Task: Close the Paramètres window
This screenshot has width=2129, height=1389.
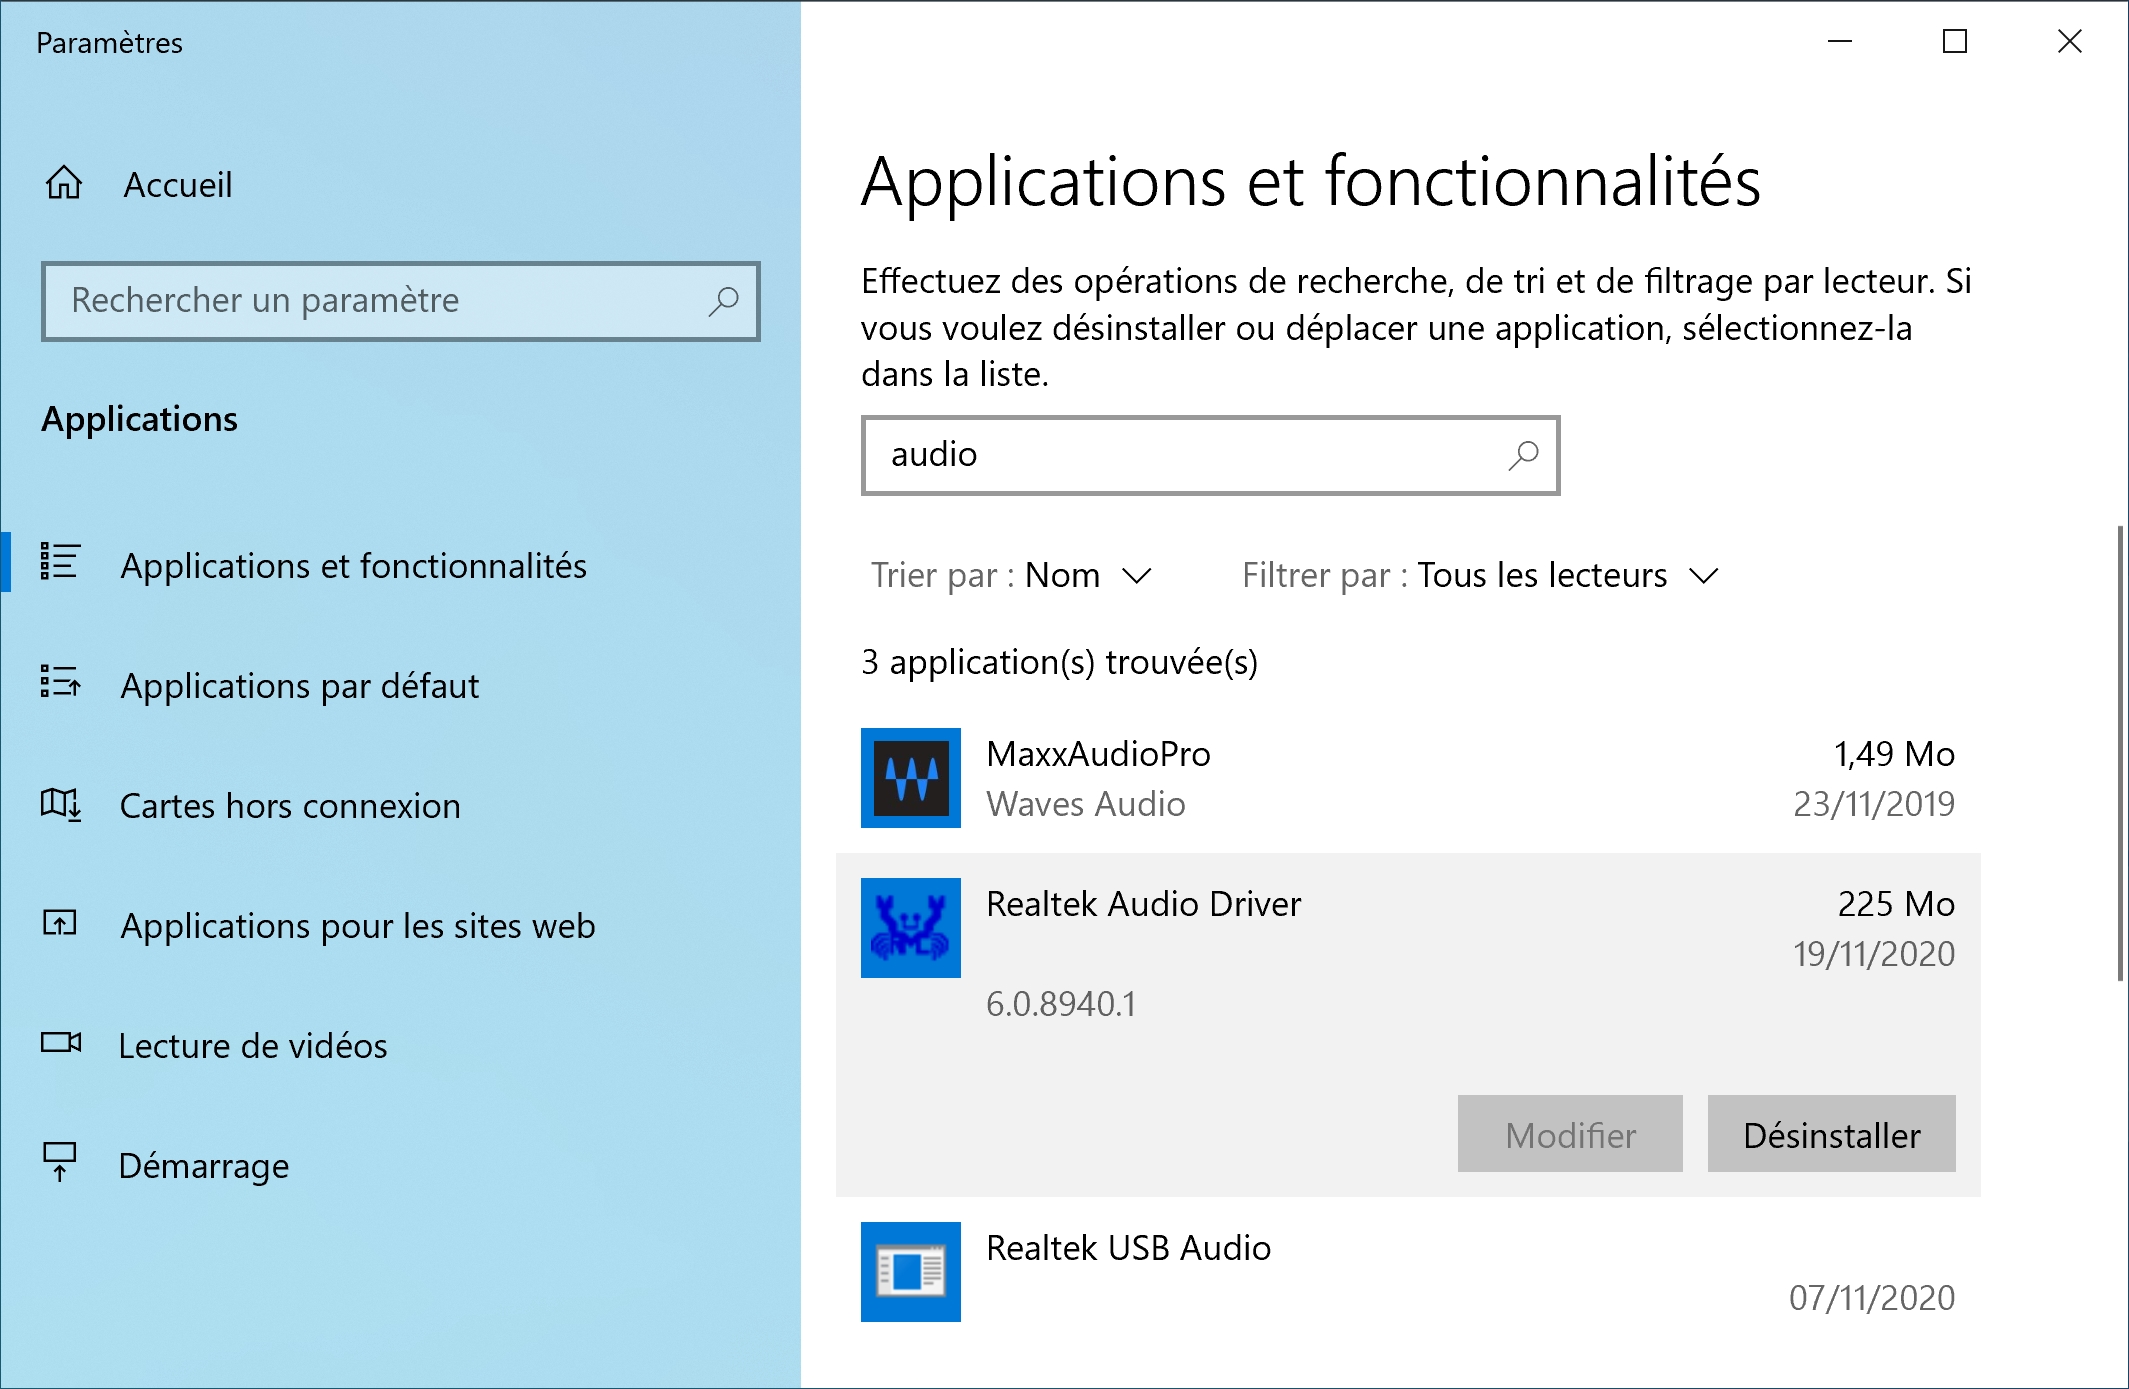Action: [x=2070, y=42]
